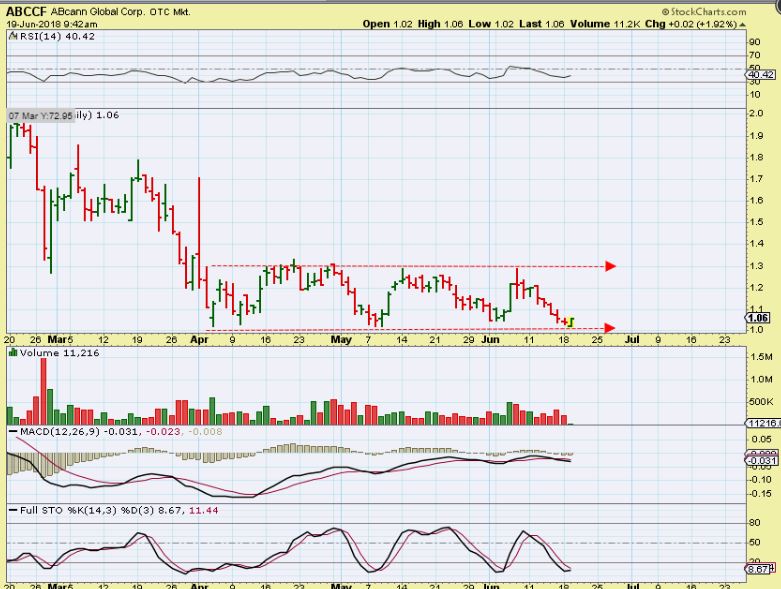Click the 11.44 stochastic %D value
Screen dimensions: 781x589
point(204,510)
